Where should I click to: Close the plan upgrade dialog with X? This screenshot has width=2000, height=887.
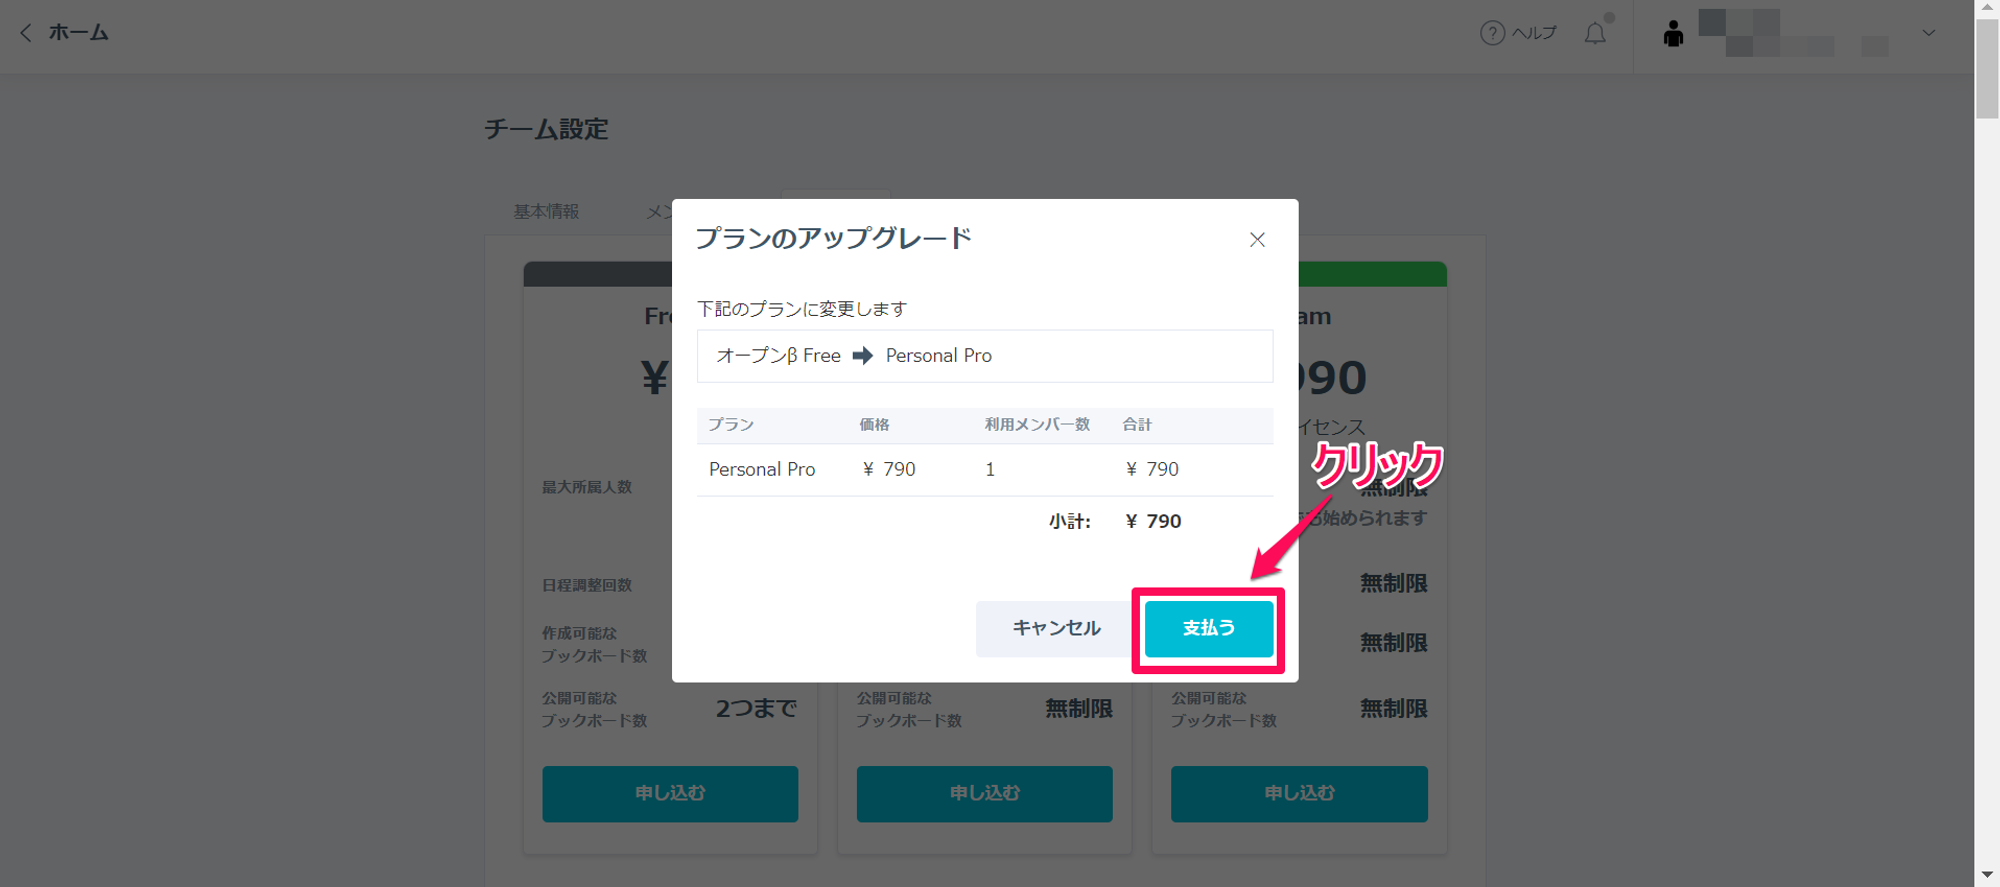click(x=1257, y=240)
